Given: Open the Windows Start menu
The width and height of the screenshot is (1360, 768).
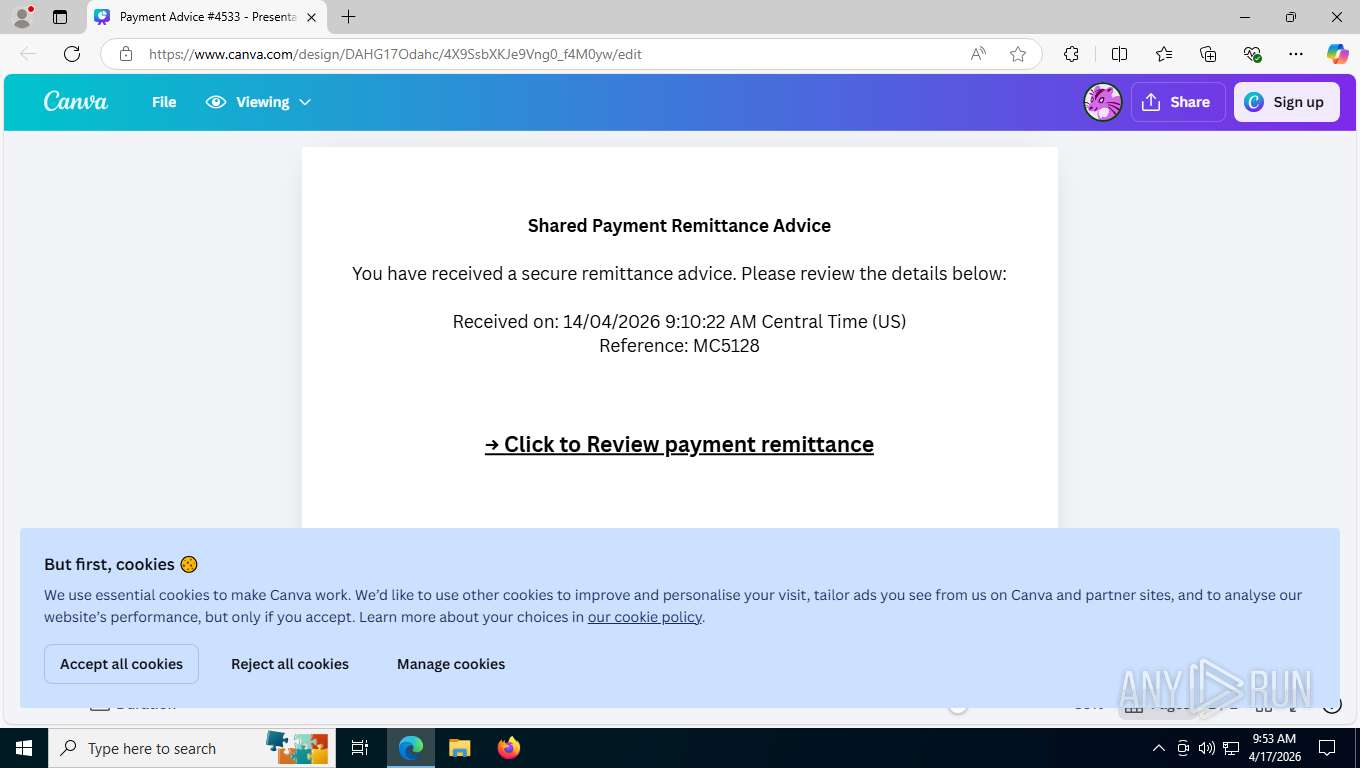Looking at the screenshot, I should [x=23, y=748].
